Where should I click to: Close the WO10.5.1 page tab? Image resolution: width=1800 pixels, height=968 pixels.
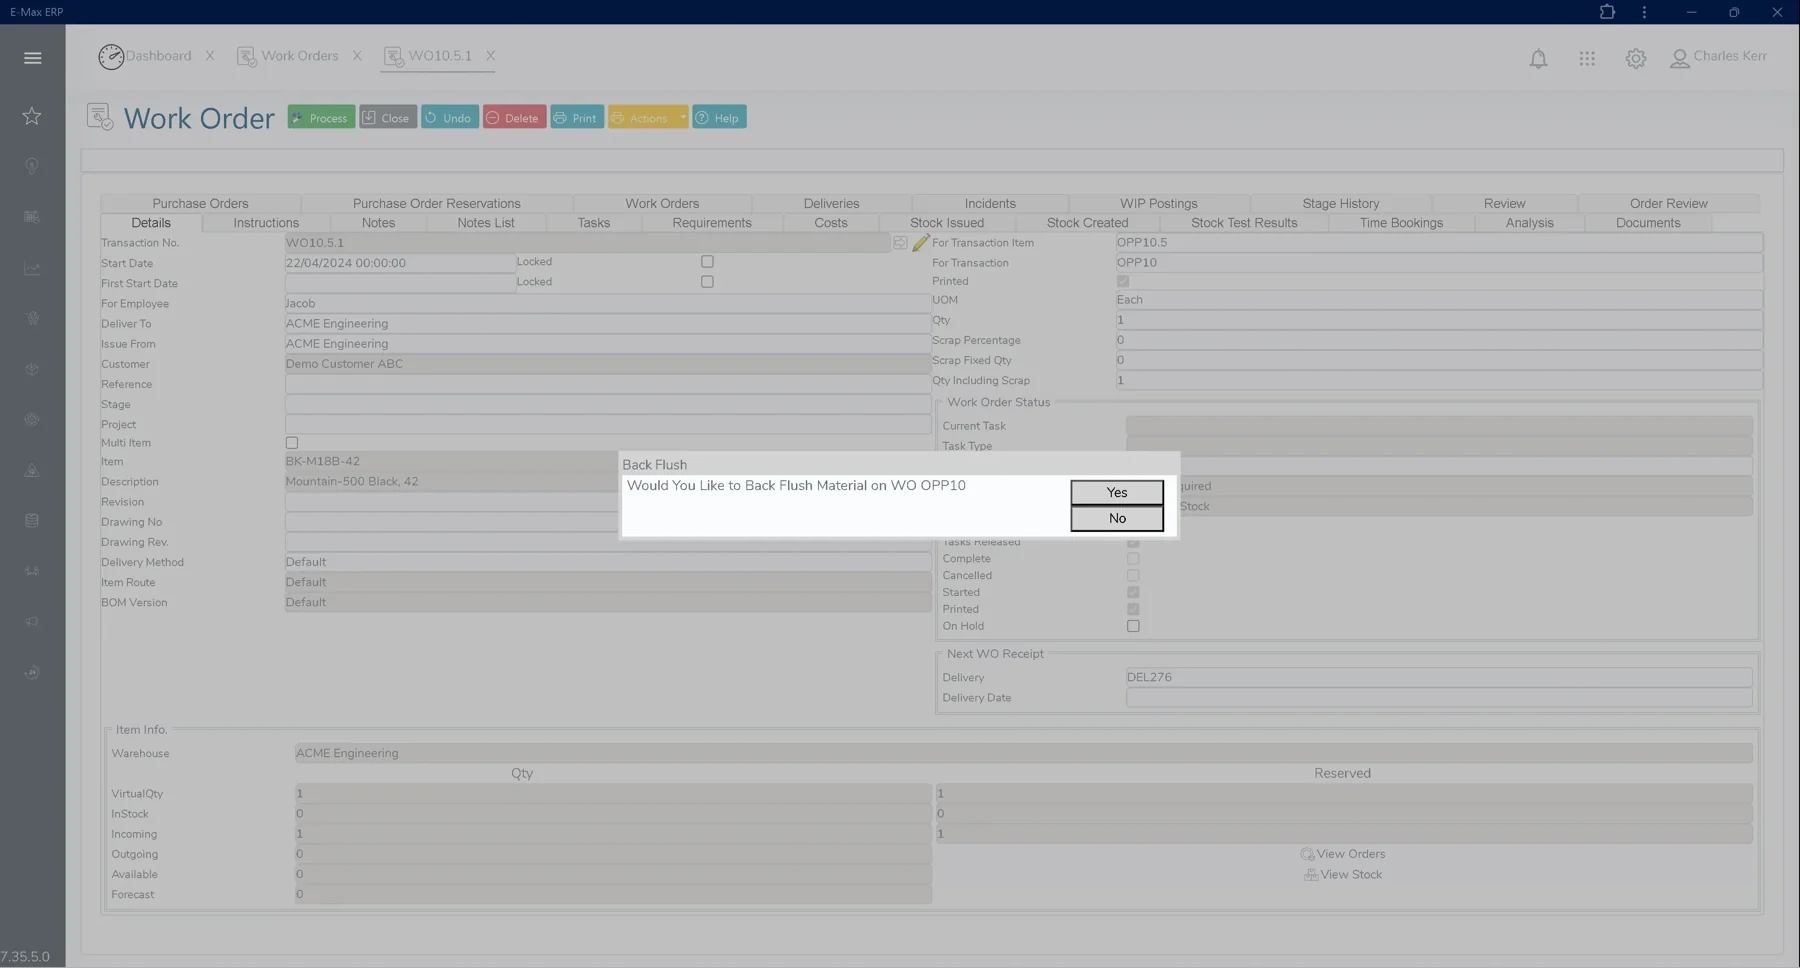pyautogui.click(x=490, y=56)
